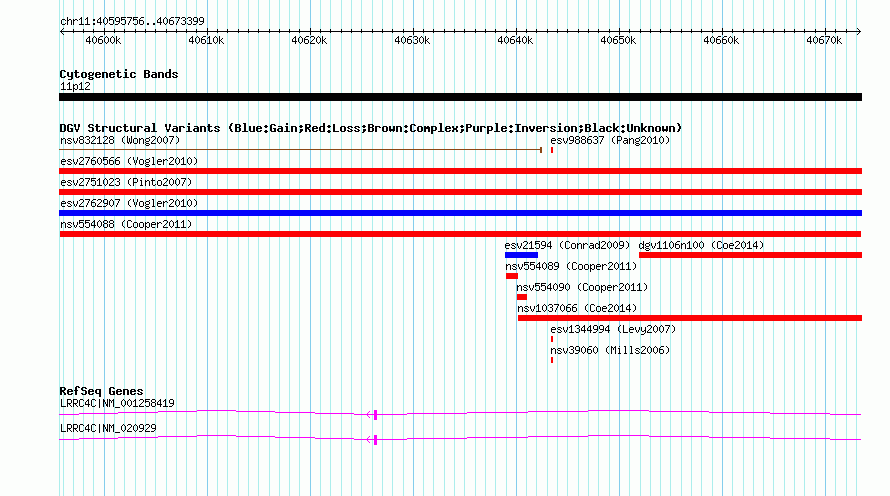This screenshot has width=890, height=496.
Task: Open variant dgv1106n100 (Coe2014) label
Action: click(701, 245)
